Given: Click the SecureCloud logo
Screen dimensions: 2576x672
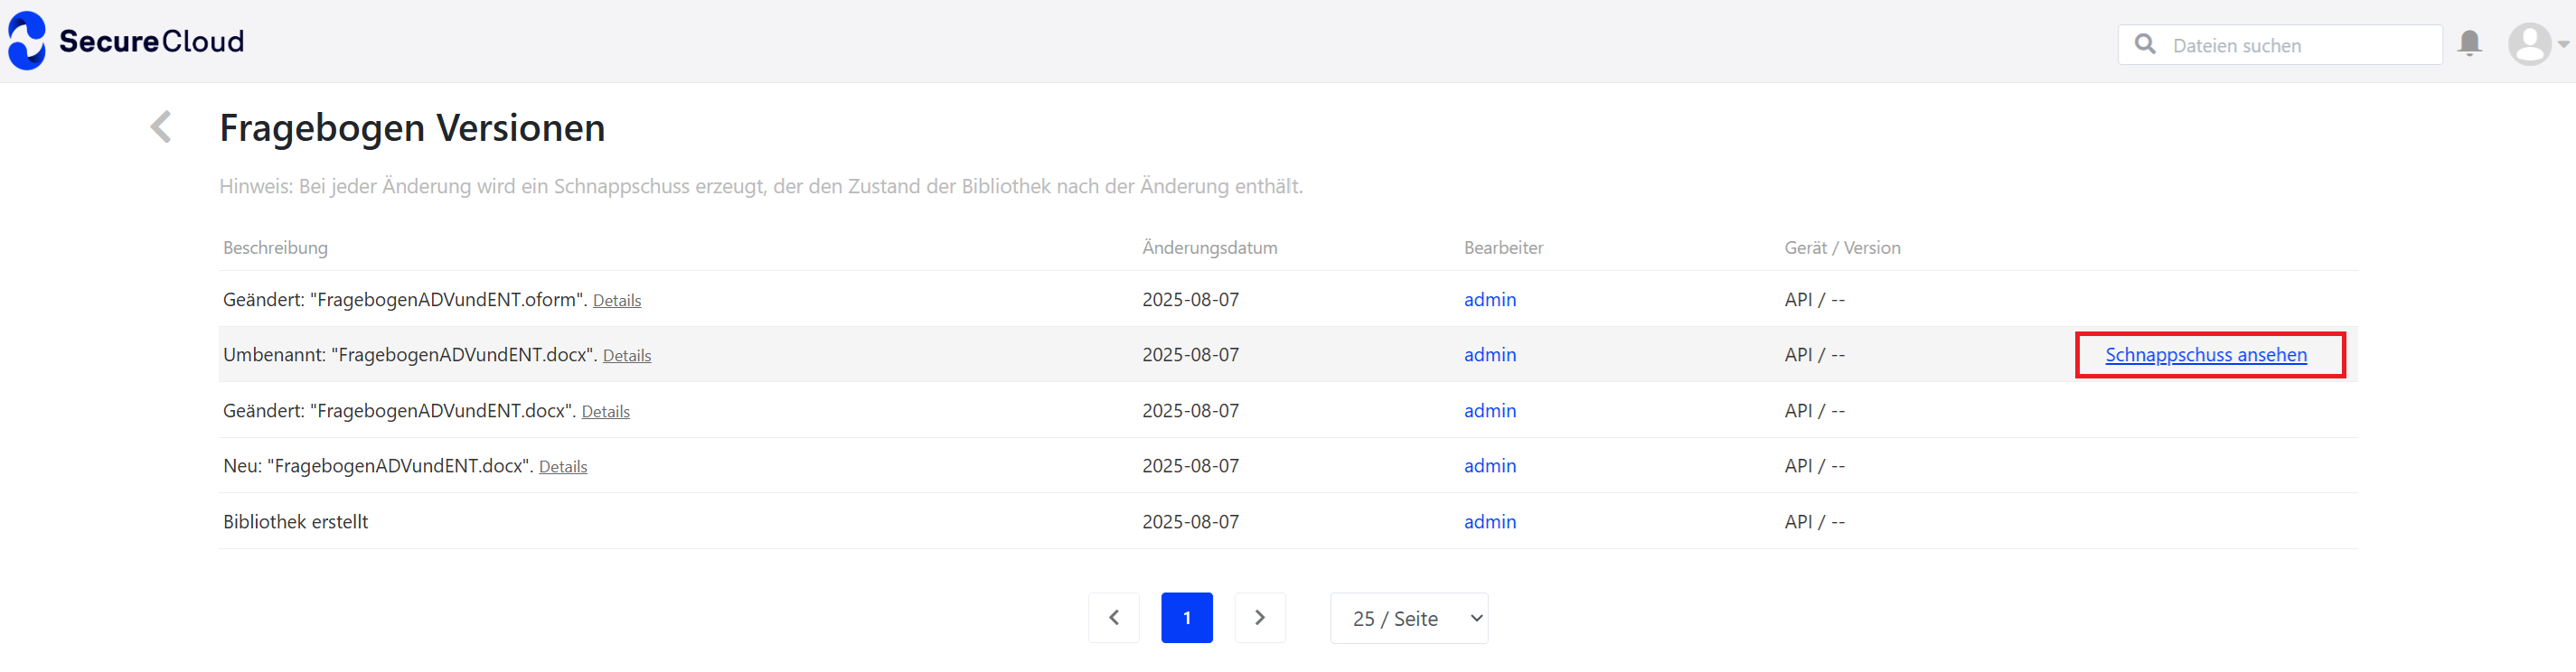Looking at the screenshot, I should tap(126, 41).
